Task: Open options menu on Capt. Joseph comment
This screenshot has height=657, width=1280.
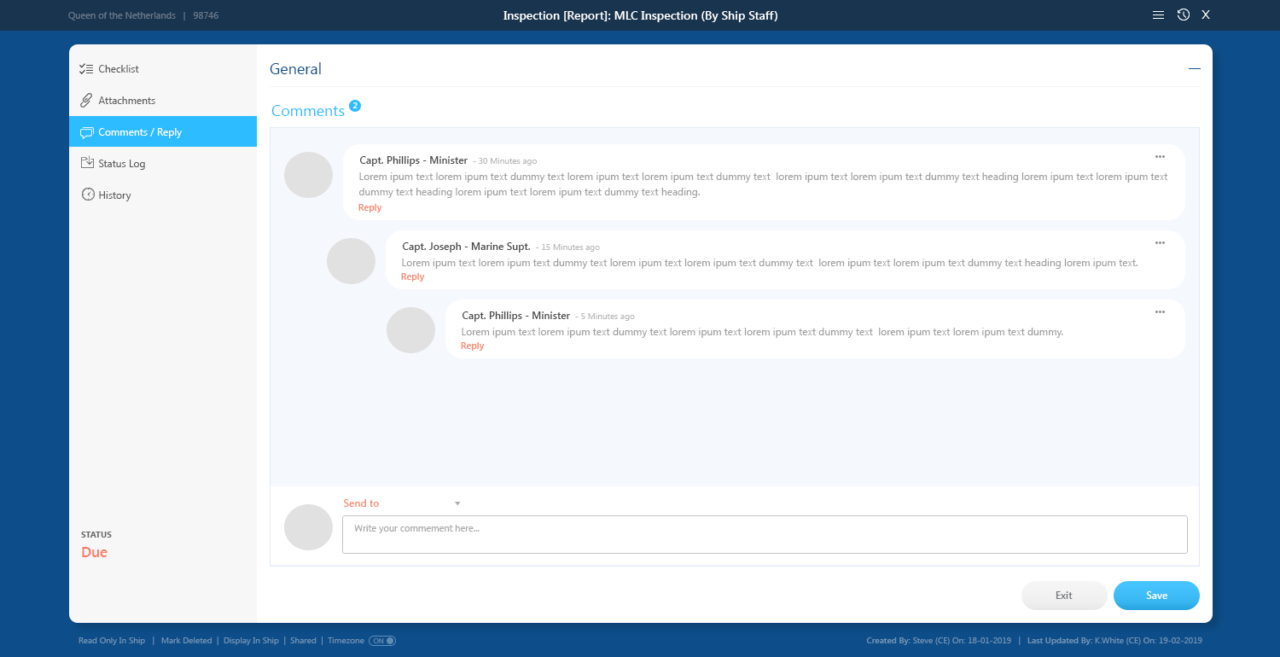Action: [x=1160, y=243]
